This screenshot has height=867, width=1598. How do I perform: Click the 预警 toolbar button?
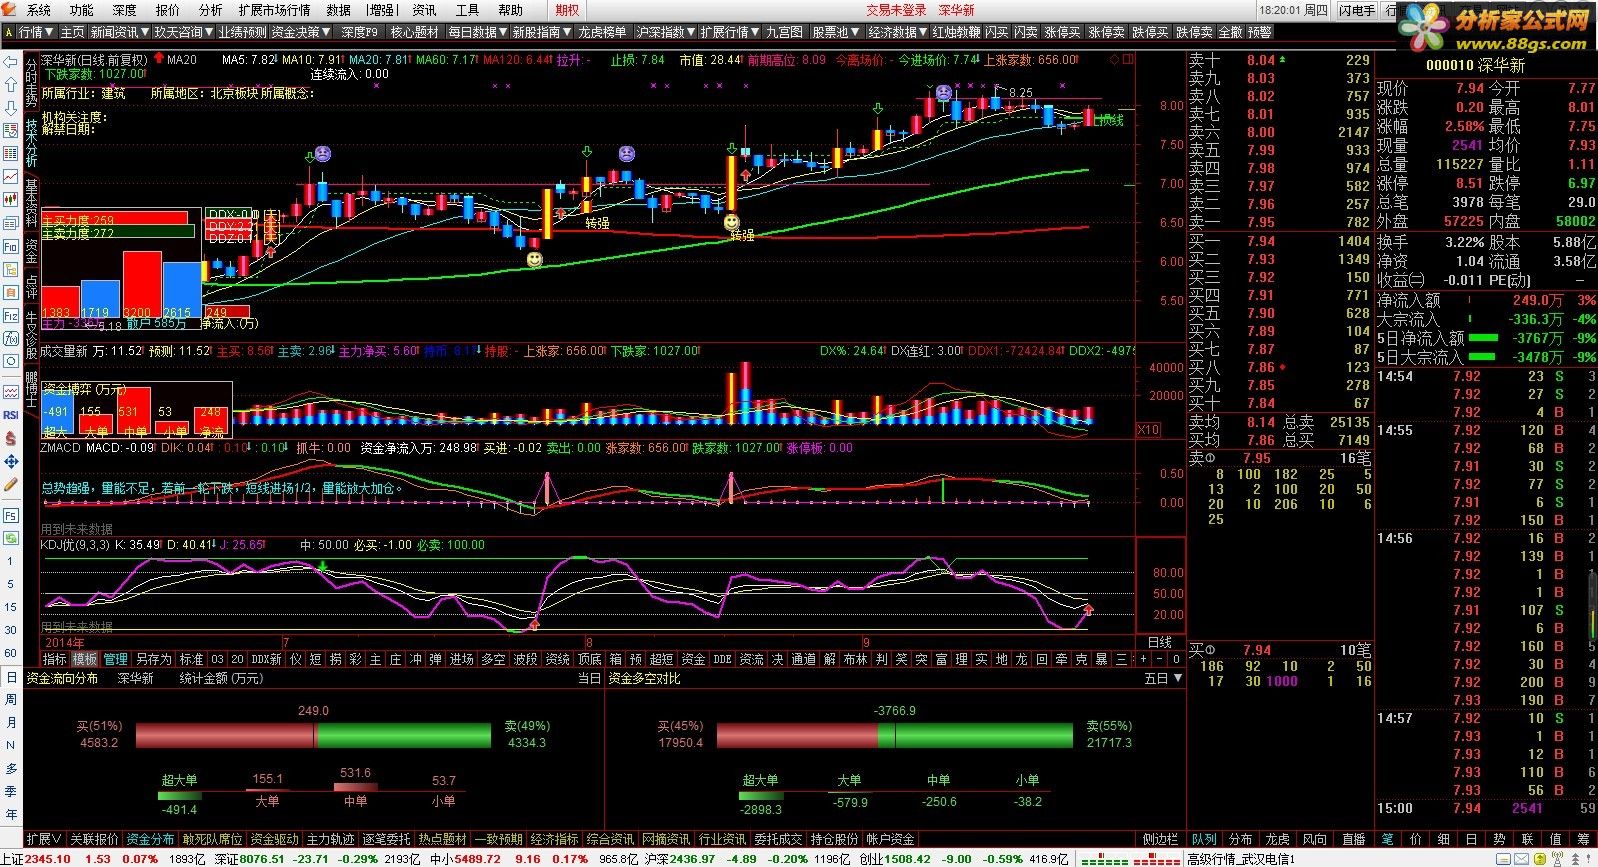coord(1259,32)
